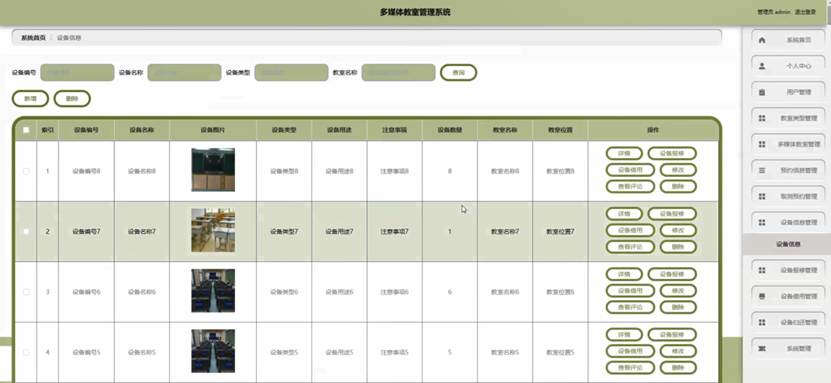Select the 注意事项6 table cell
This screenshot has width=831, height=383.
394,292
